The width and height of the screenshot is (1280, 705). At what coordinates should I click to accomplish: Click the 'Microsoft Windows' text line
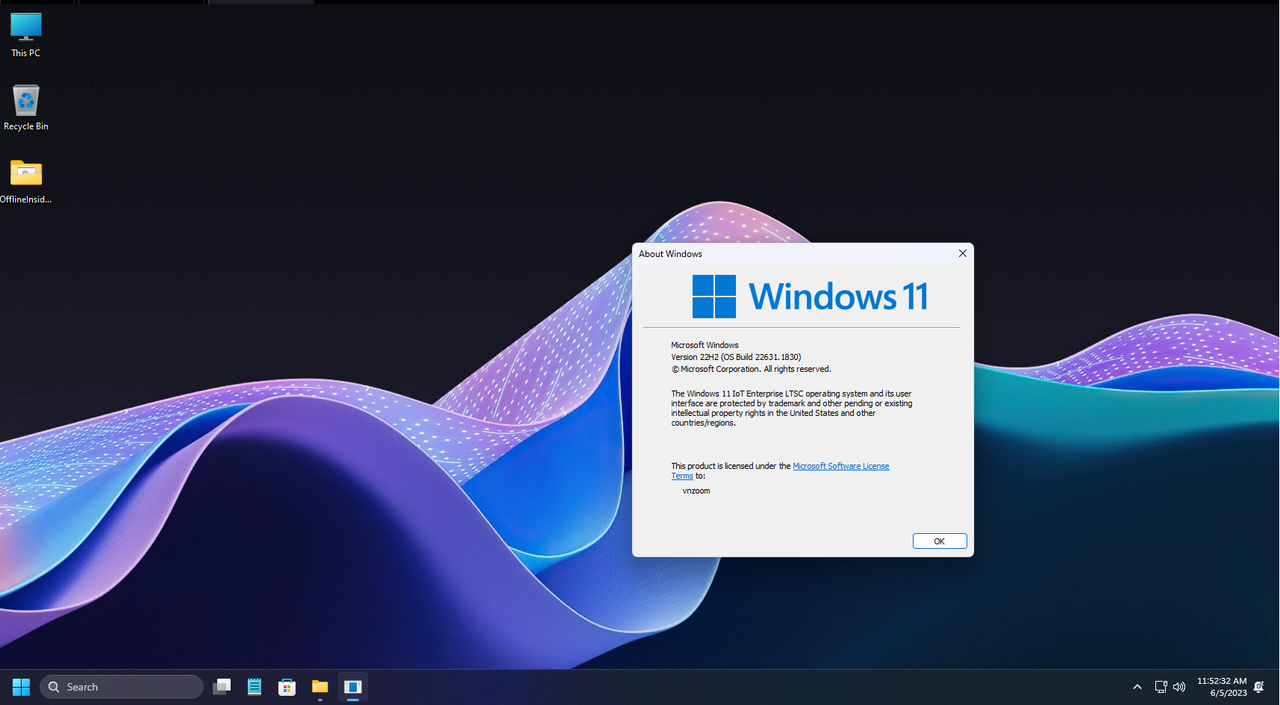coord(705,345)
